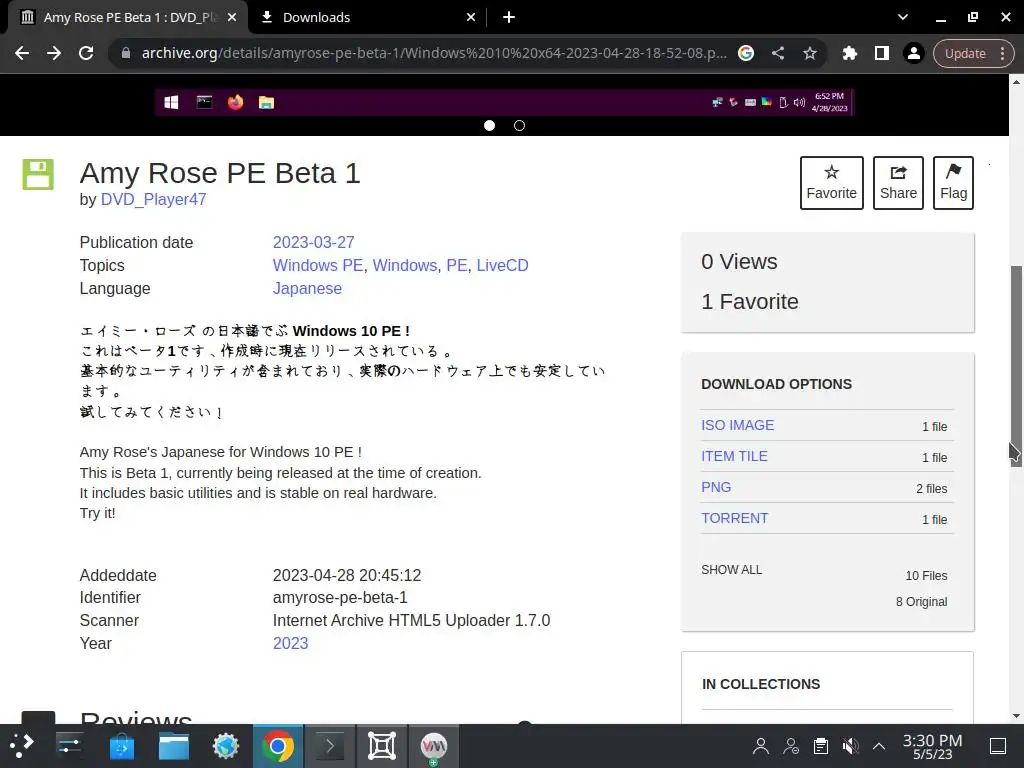This screenshot has height=768, width=1024.
Task: Click the Update button in Chrome
Action: (x=965, y=54)
